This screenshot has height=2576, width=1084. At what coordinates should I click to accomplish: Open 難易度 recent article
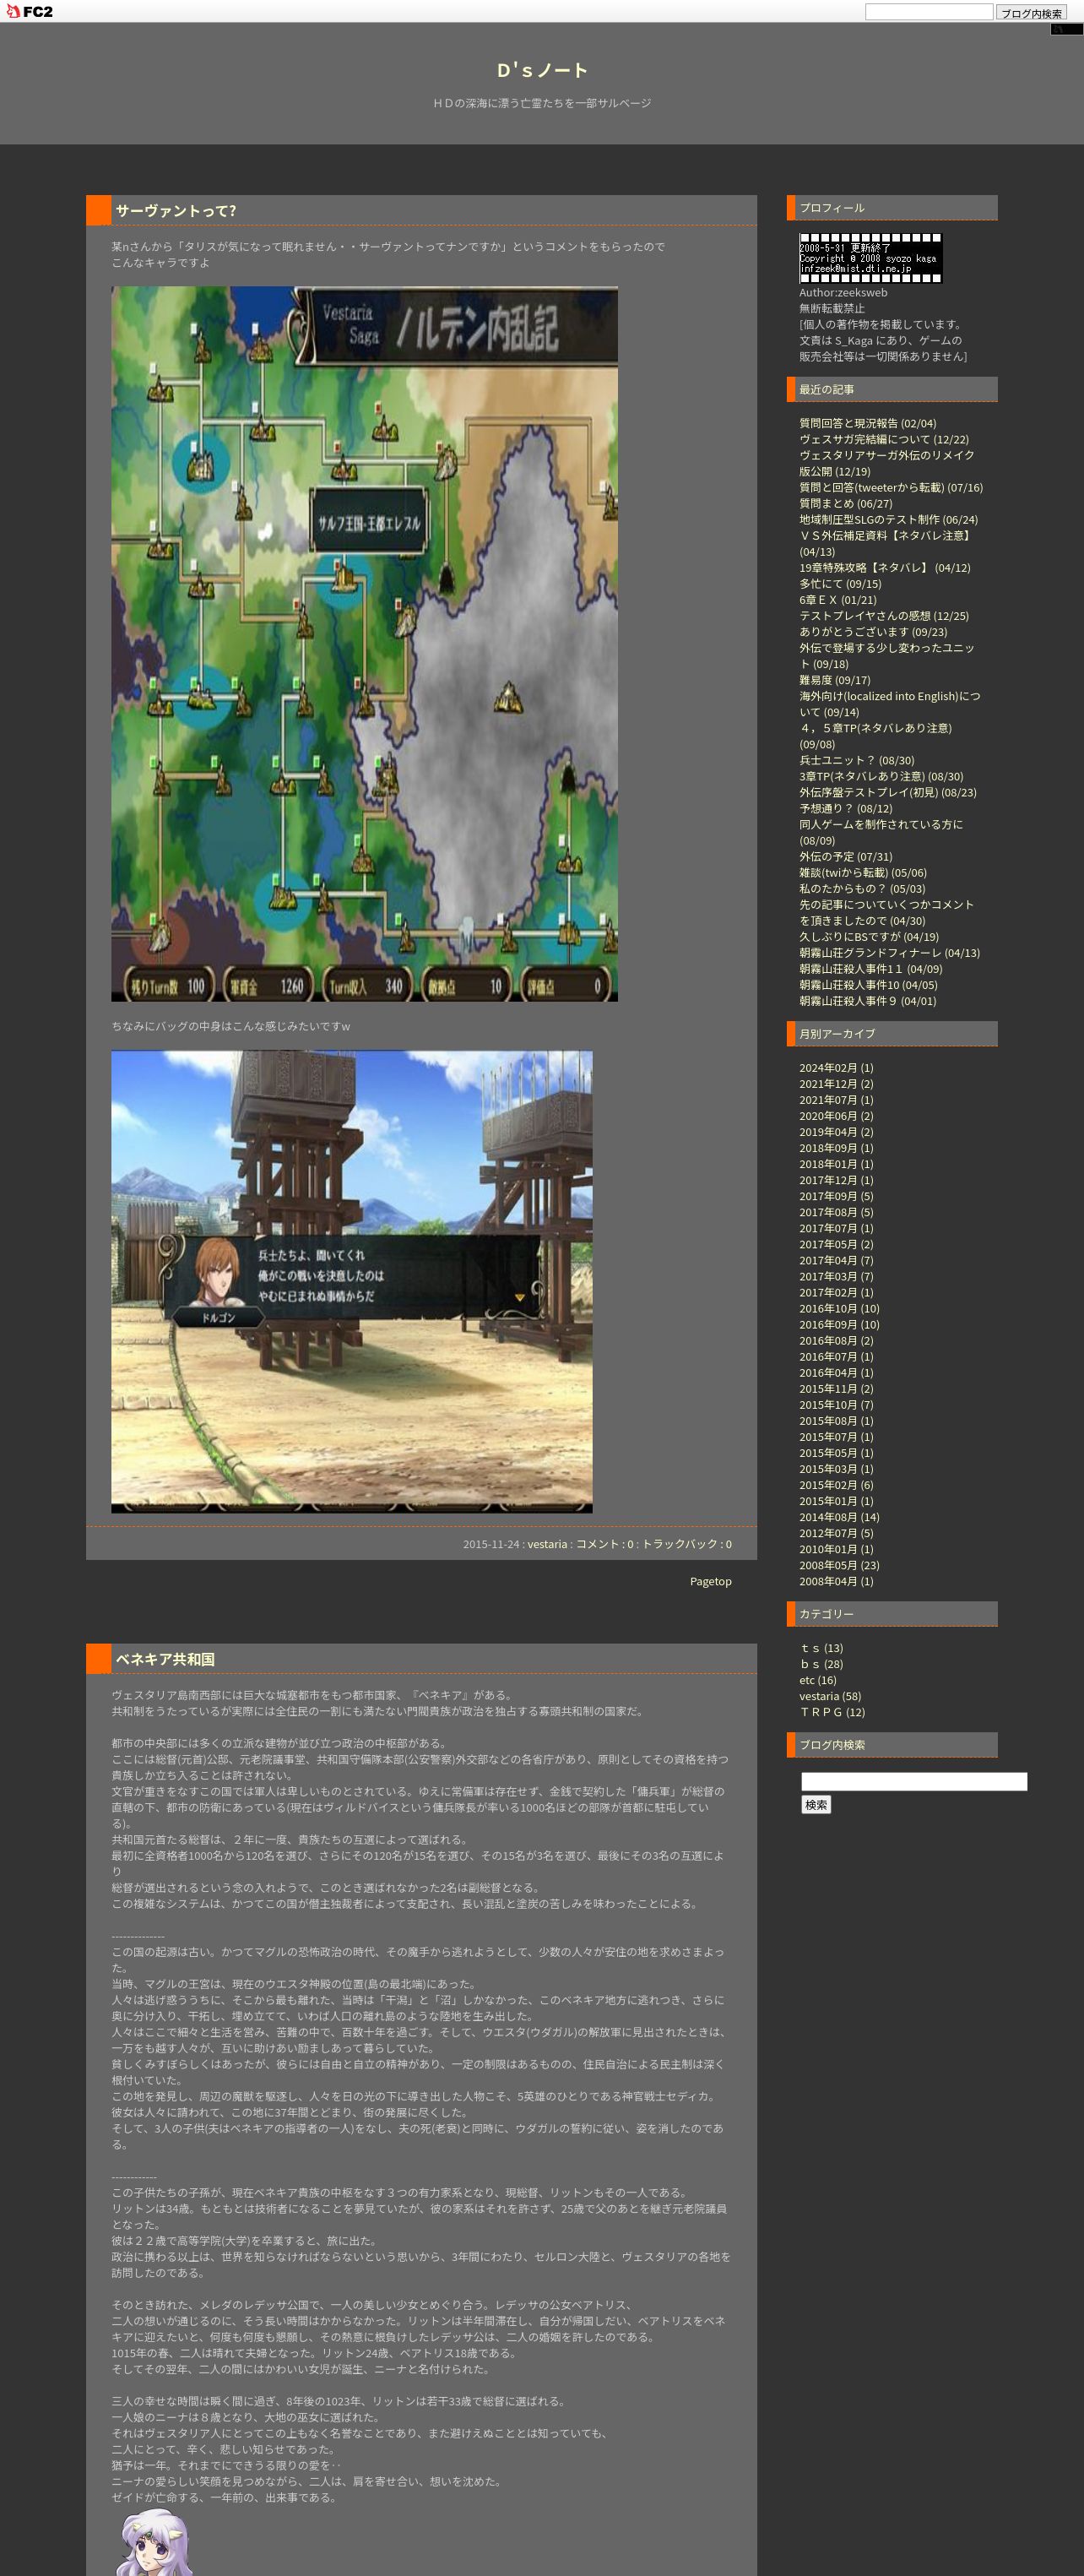coord(834,680)
